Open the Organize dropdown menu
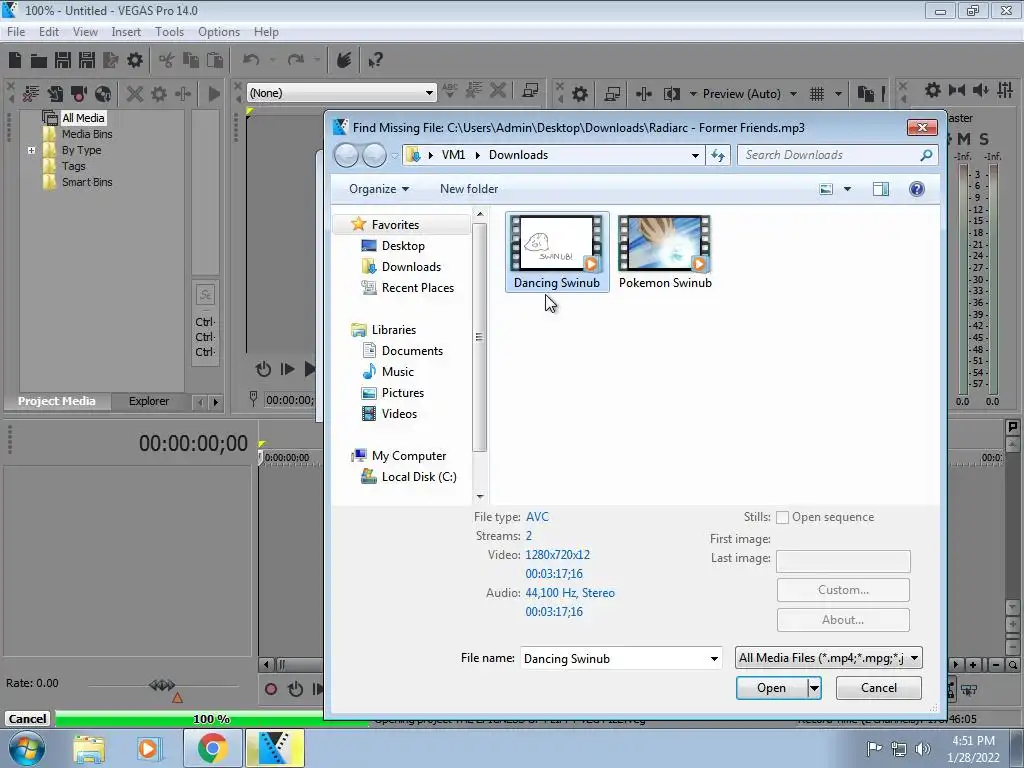The width and height of the screenshot is (1024, 768). pos(379,189)
